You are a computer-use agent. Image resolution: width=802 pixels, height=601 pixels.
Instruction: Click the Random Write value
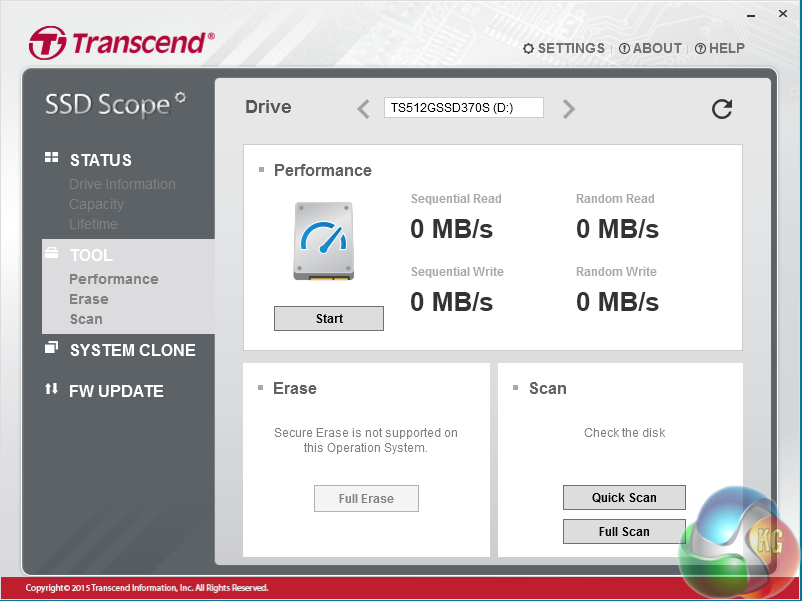617,302
